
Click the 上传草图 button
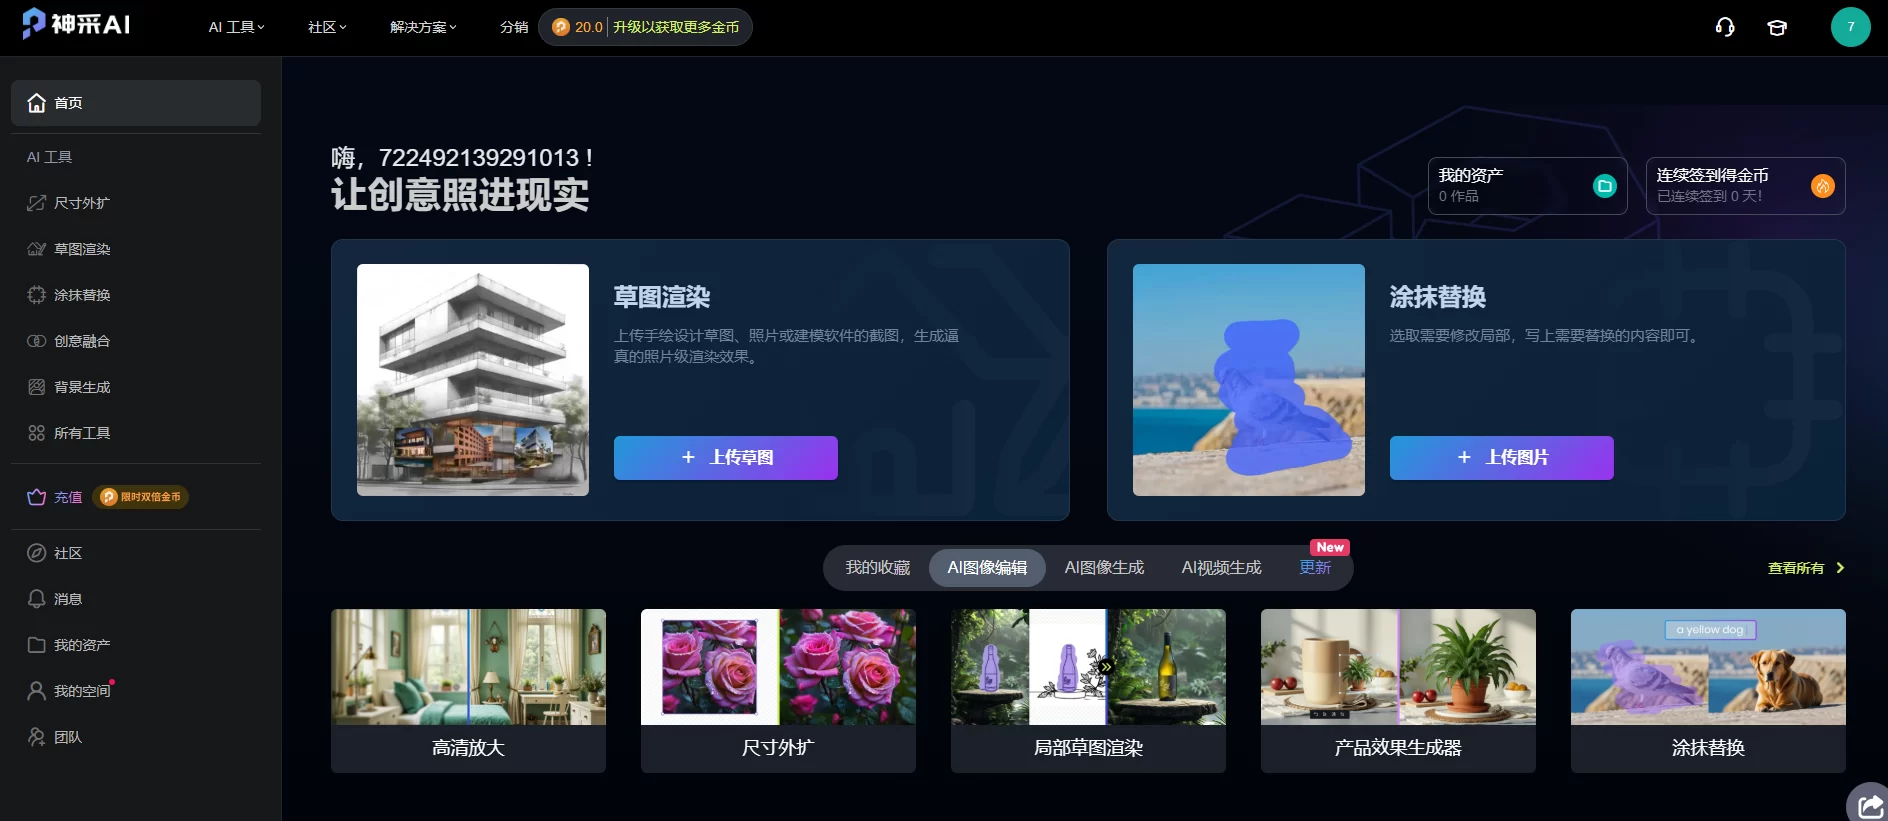pyautogui.click(x=725, y=458)
